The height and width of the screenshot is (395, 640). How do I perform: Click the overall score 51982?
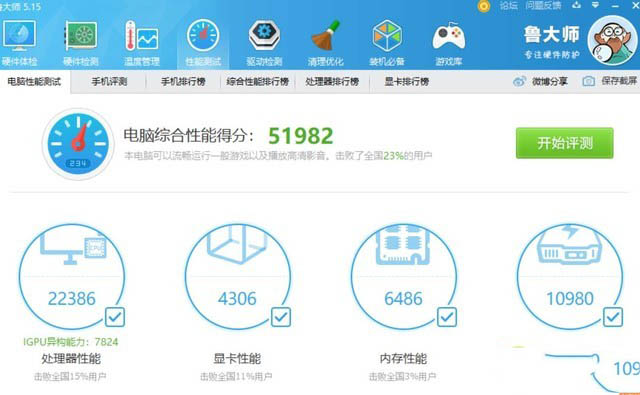(x=301, y=136)
